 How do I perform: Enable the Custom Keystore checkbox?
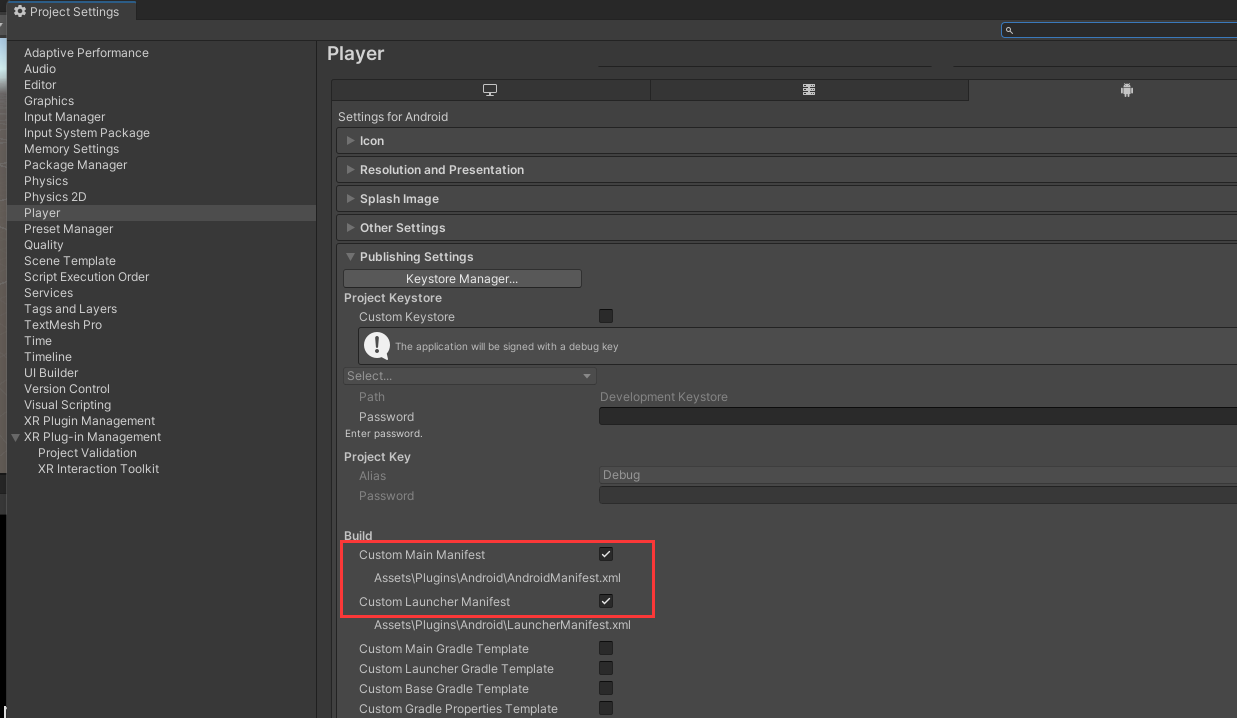pos(605,316)
